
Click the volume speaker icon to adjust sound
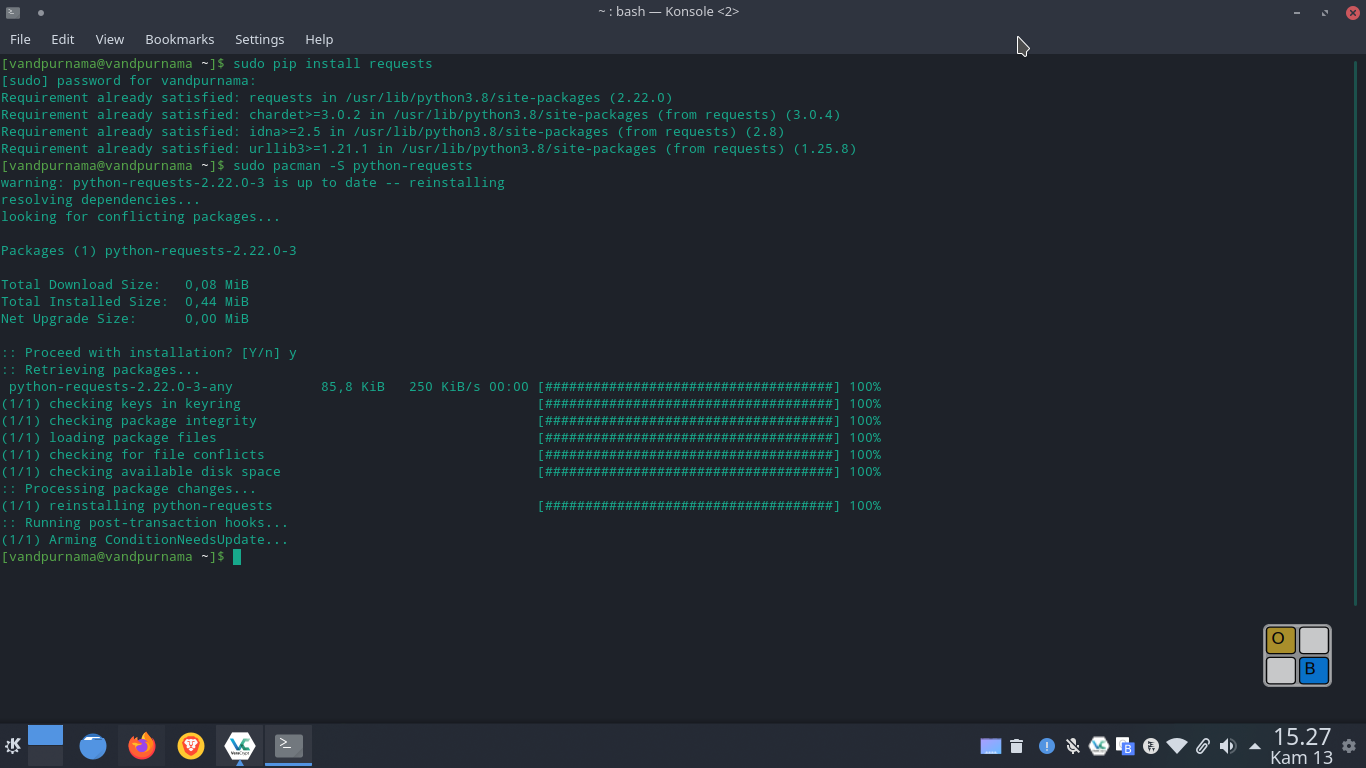(x=1228, y=745)
